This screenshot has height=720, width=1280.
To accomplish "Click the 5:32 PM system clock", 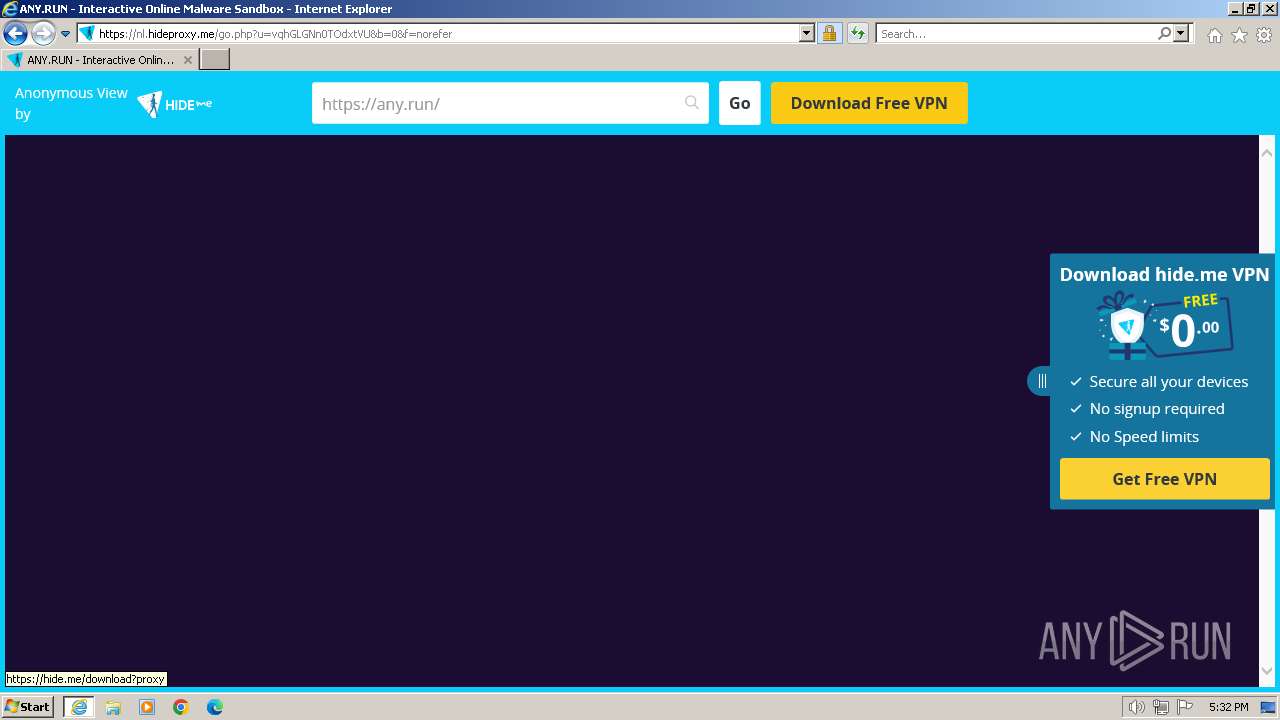I will tap(1228, 707).
